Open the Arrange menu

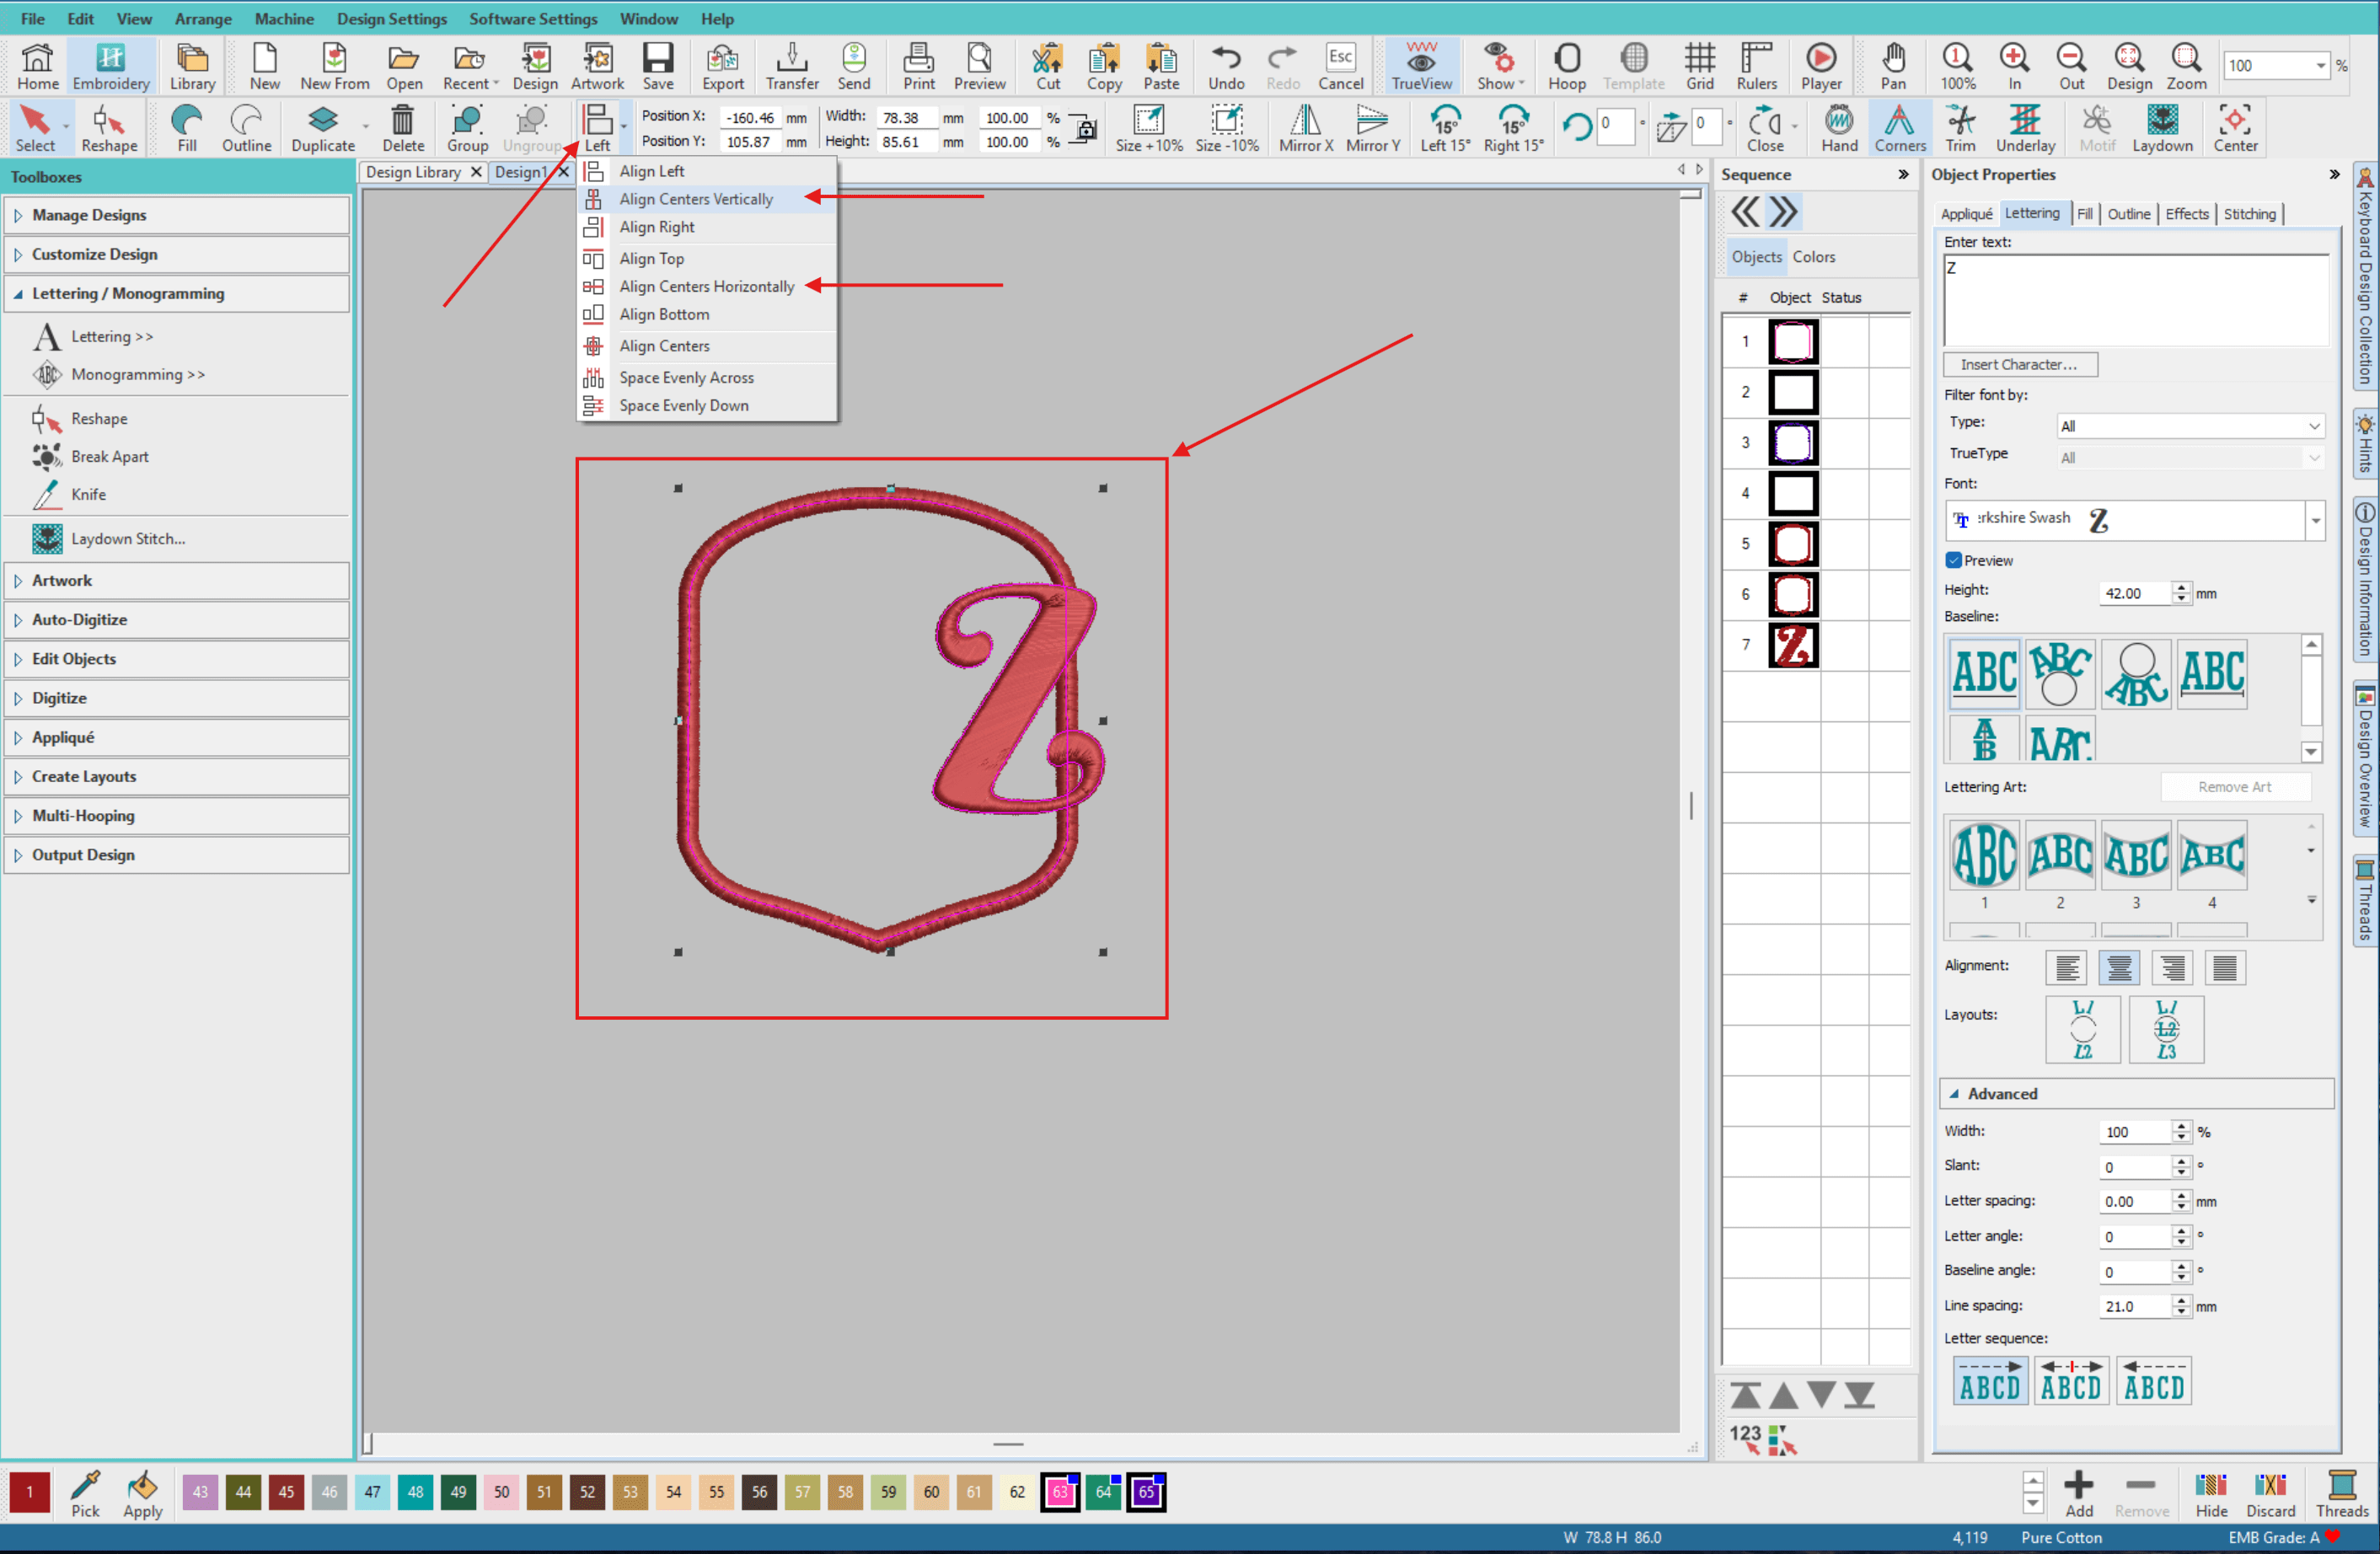(203, 18)
